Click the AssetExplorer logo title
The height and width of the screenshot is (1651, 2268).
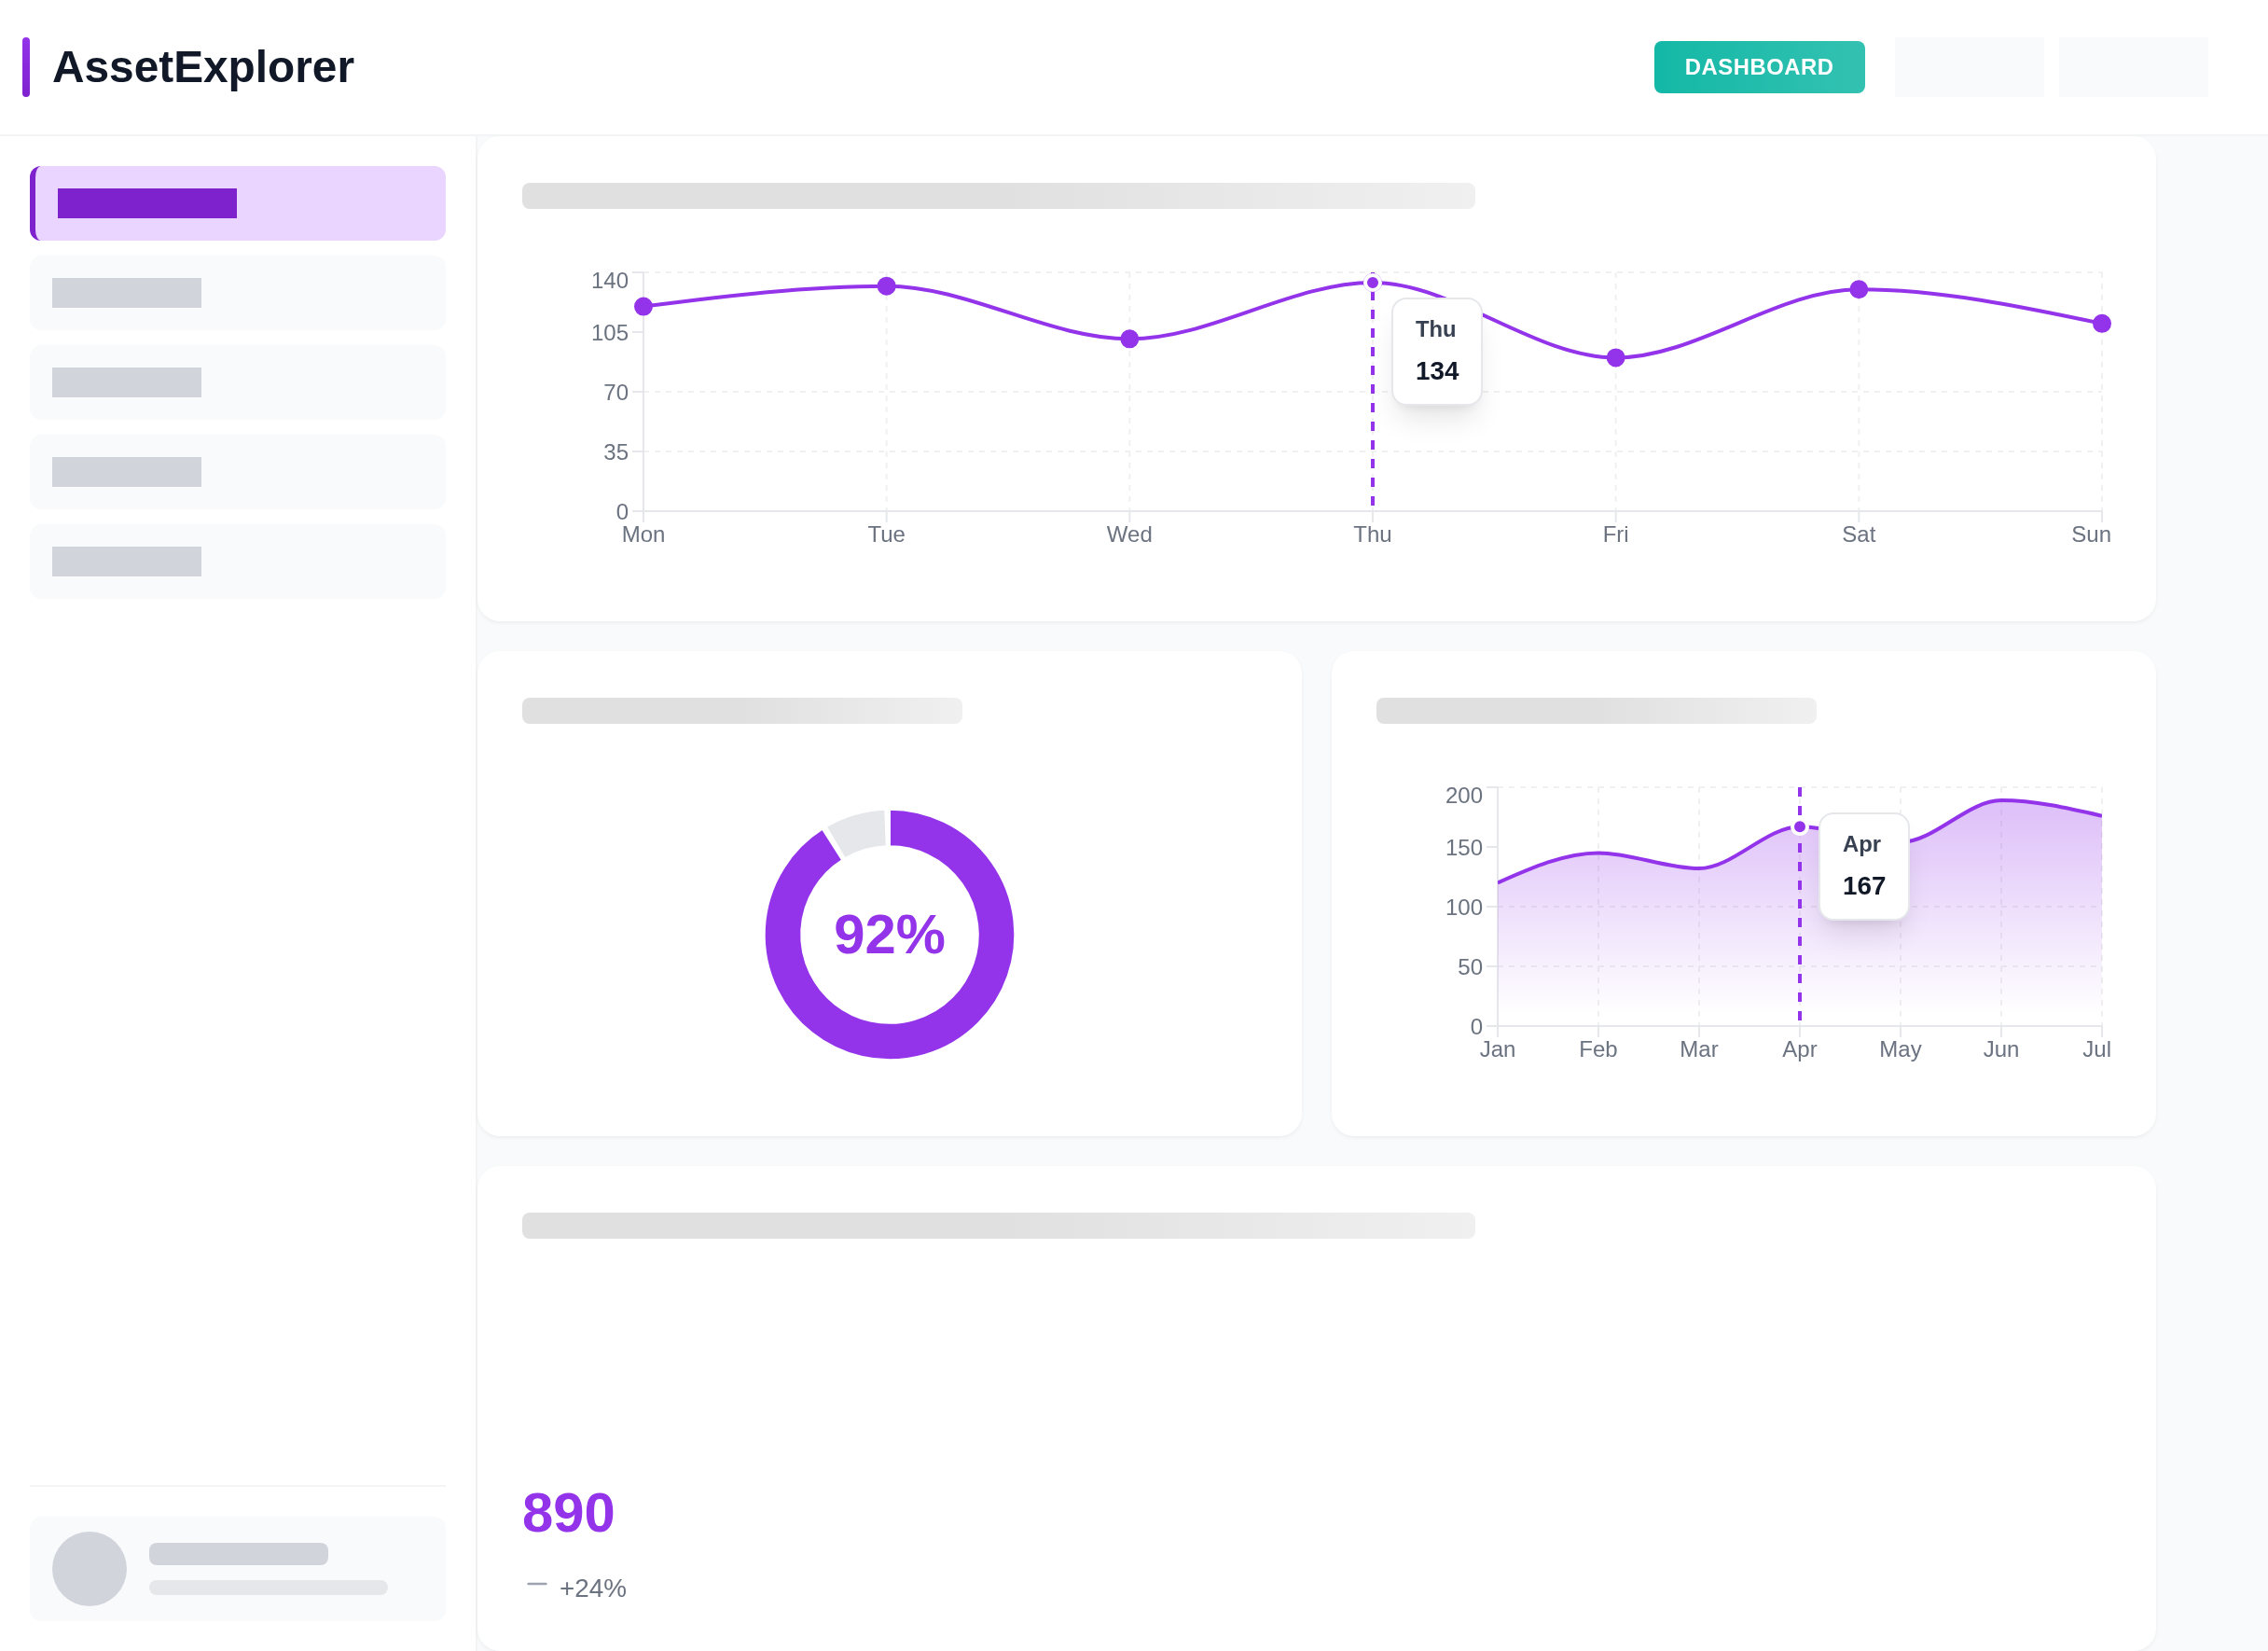pos(203,67)
